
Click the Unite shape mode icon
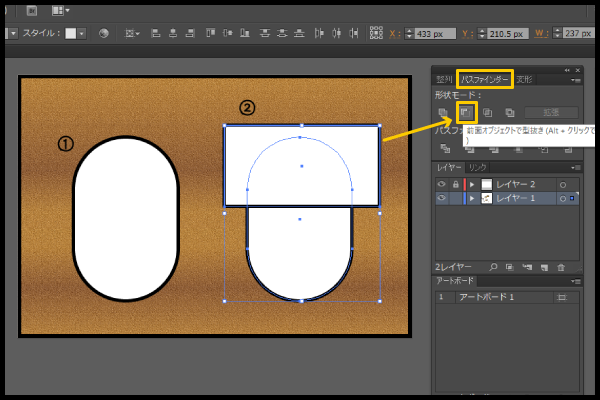pos(443,112)
